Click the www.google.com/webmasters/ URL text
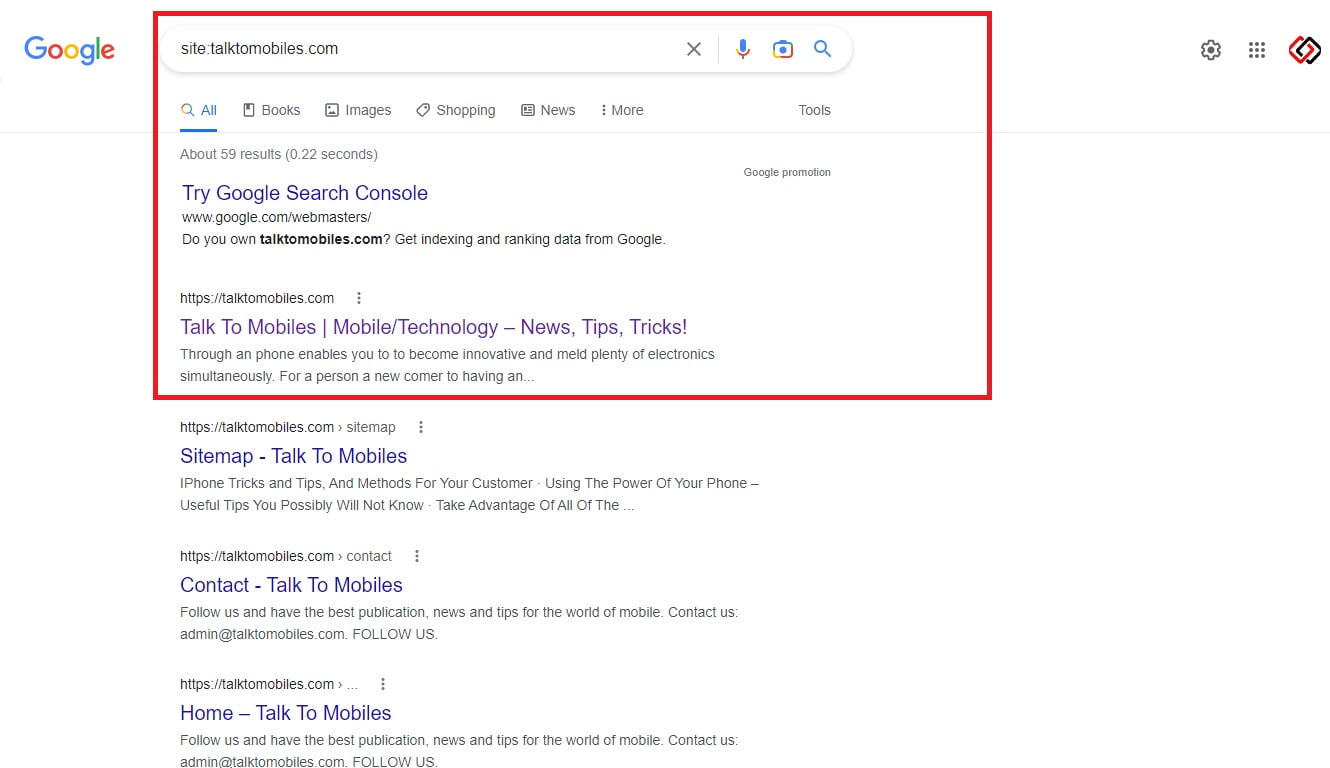This screenshot has height=768, width=1330. [277, 217]
